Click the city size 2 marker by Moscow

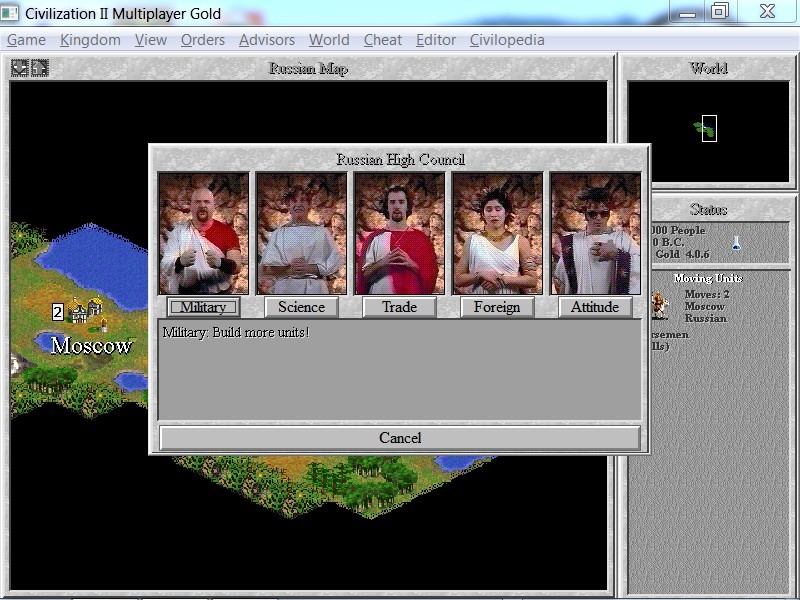pyautogui.click(x=58, y=312)
